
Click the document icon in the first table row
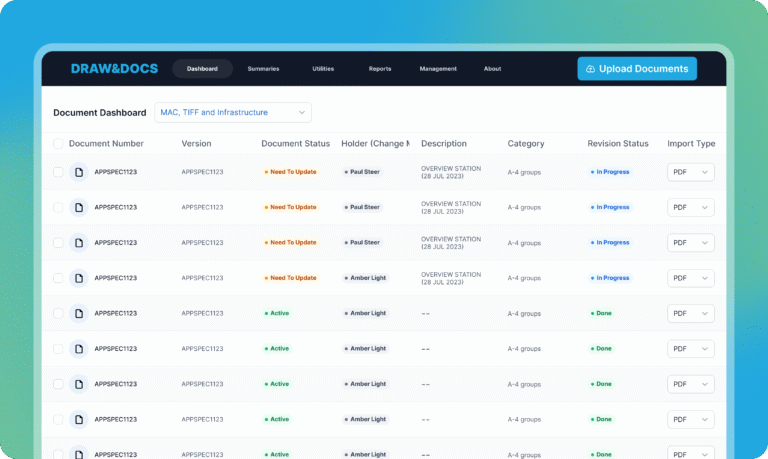pos(78,172)
